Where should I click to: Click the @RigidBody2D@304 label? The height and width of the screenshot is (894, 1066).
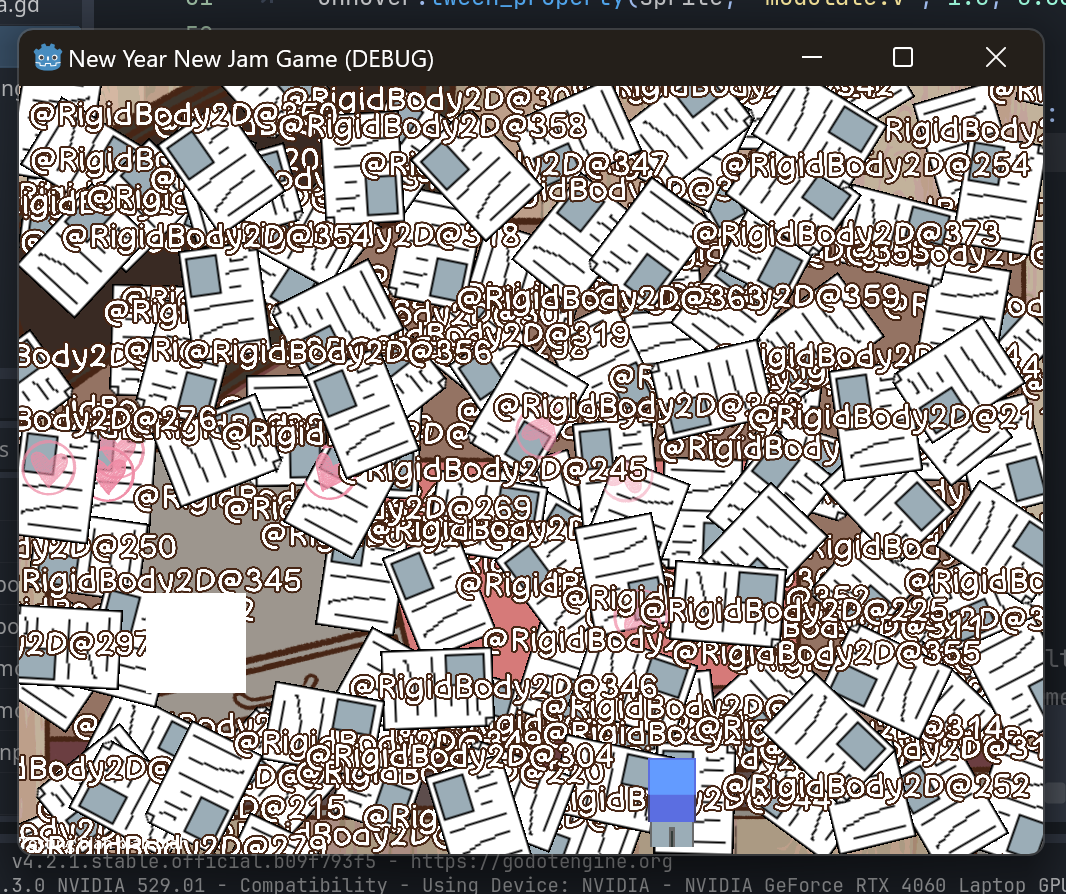[x=460, y=755]
